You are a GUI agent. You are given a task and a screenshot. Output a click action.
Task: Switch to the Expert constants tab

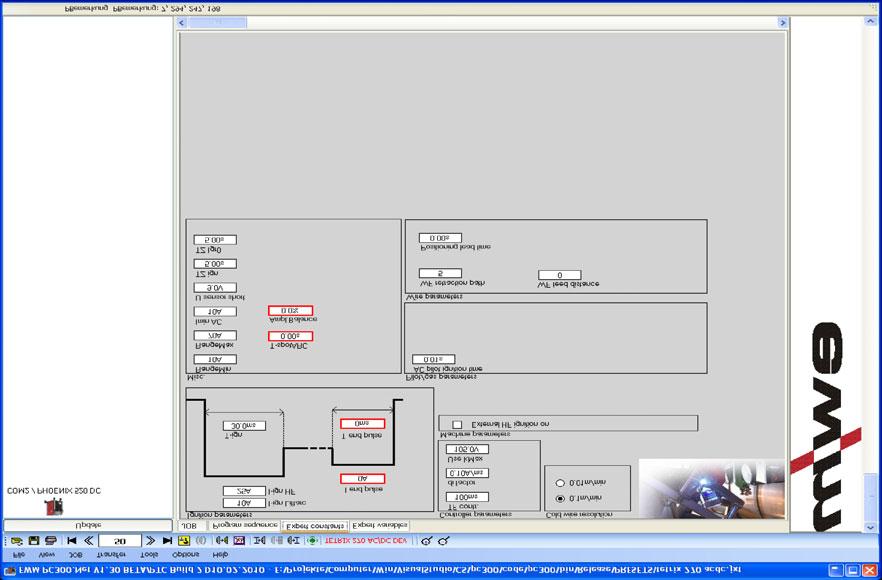(314, 526)
